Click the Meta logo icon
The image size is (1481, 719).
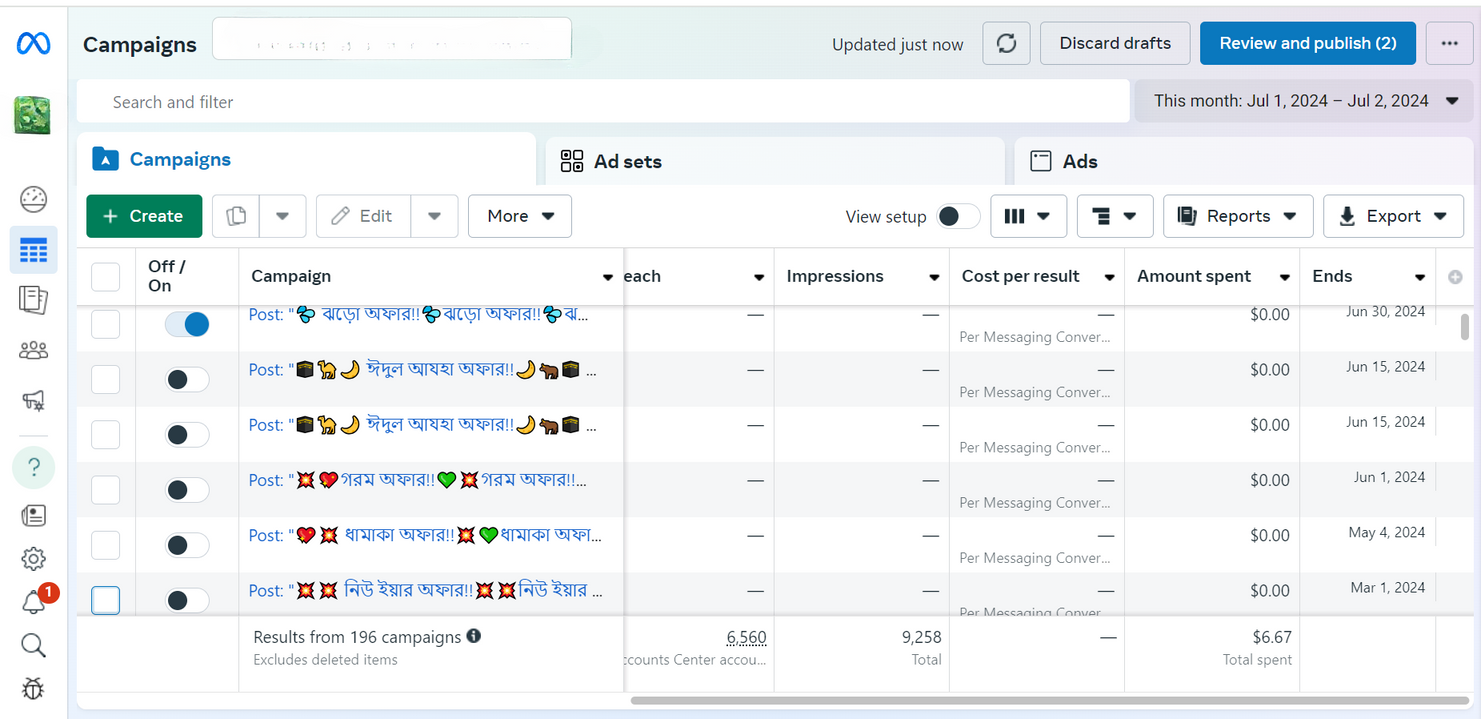pos(33,44)
